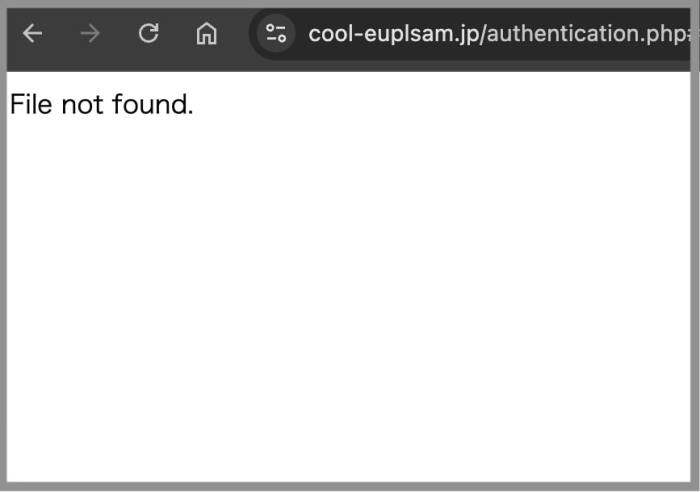This screenshot has height=492, width=700.
Task: Click the address bar URL text
Action: [x=499, y=33]
